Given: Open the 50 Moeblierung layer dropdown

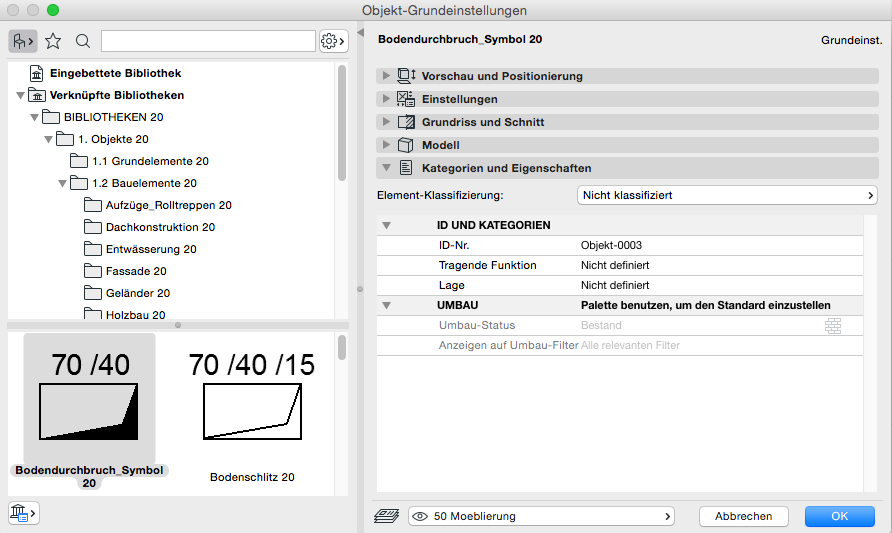Looking at the screenshot, I should 541,516.
